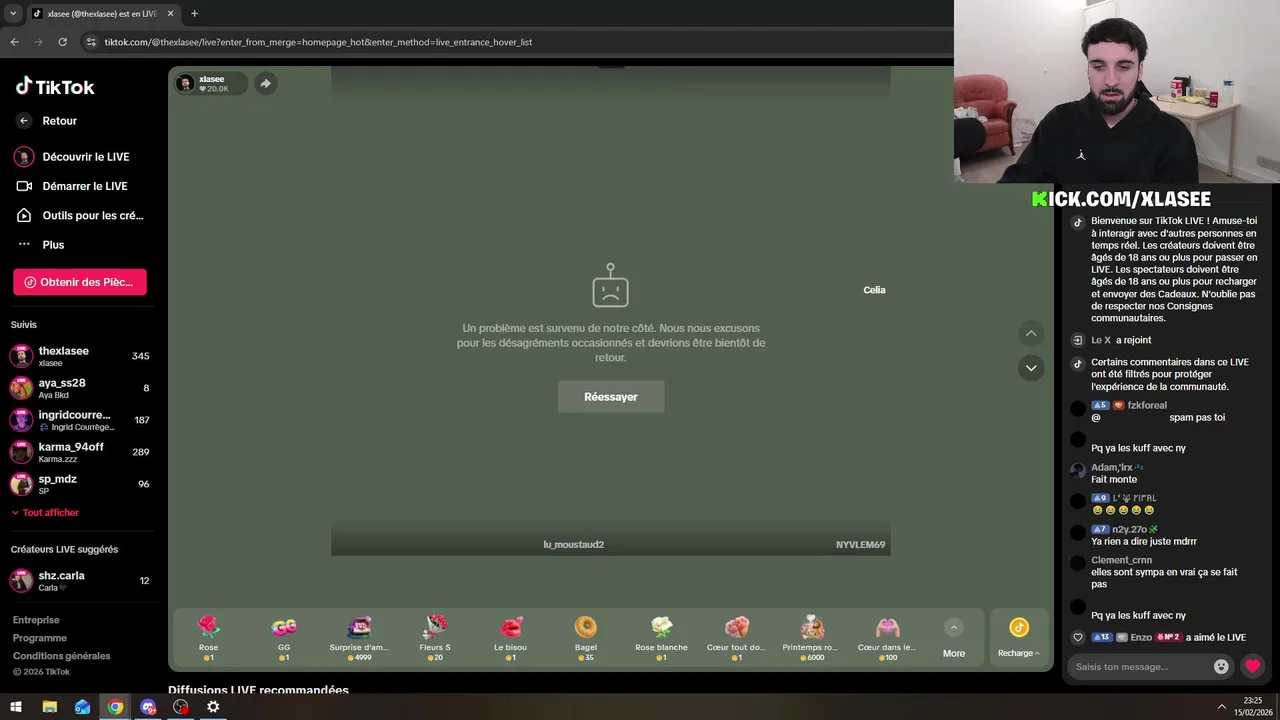Click the Chrome taskbar icon
Image resolution: width=1280 pixels, height=720 pixels.
click(115, 707)
